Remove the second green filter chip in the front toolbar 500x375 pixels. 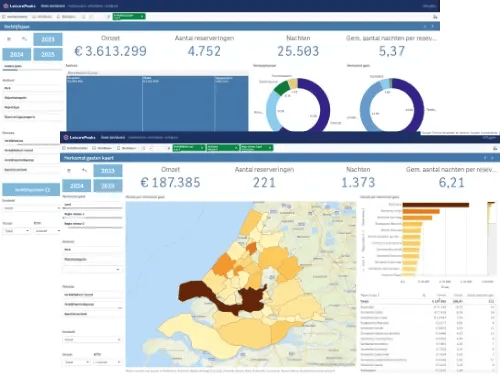(236, 148)
